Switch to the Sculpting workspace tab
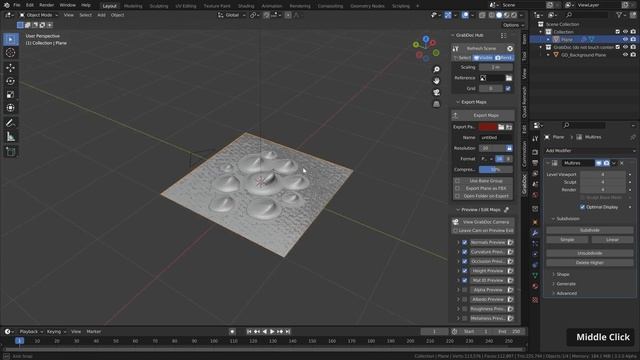 click(x=159, y=6)
